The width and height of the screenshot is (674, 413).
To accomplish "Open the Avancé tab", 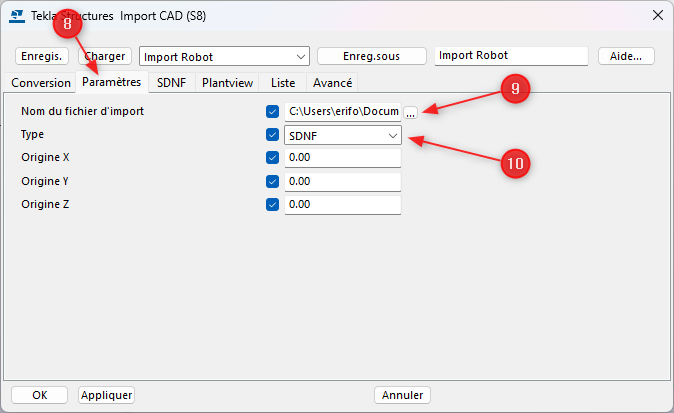I will [332, 83].
